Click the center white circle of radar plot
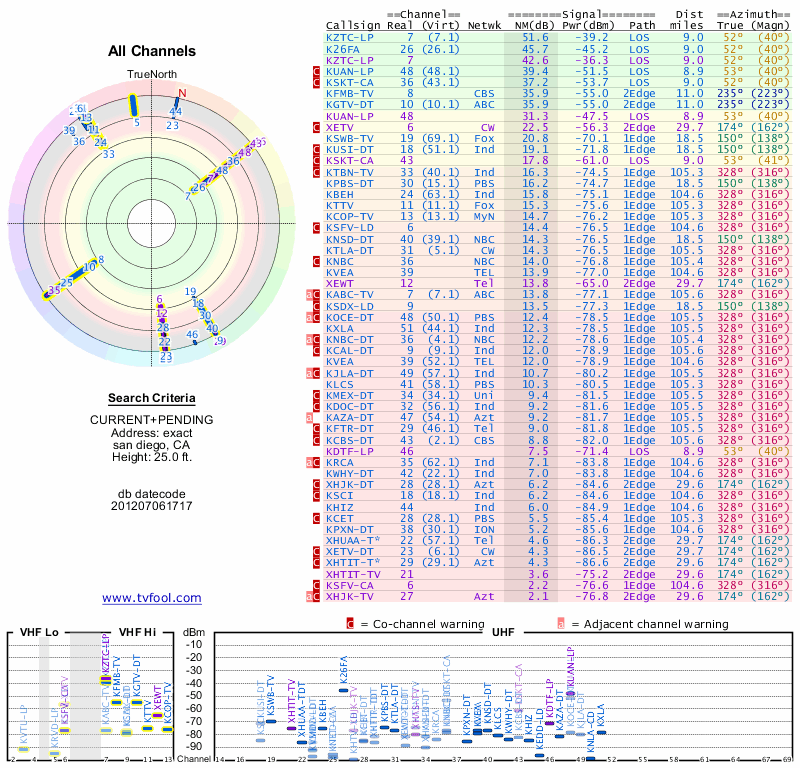The width and height of the screenshot is (800, 768). coord(152,223)
